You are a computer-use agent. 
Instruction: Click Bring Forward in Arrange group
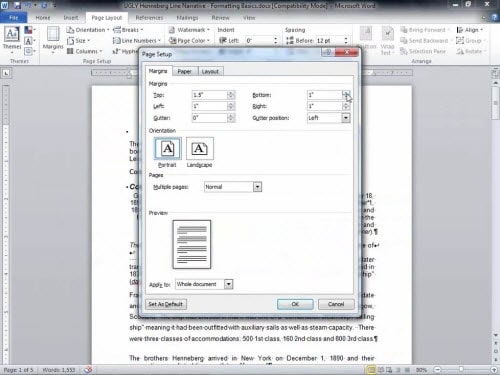click(424, 30)
